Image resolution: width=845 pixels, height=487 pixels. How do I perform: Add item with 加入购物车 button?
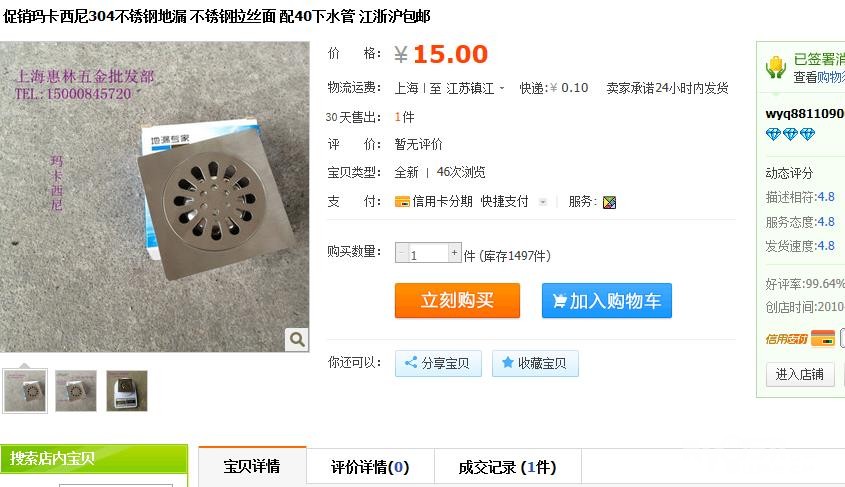[607, 301]
